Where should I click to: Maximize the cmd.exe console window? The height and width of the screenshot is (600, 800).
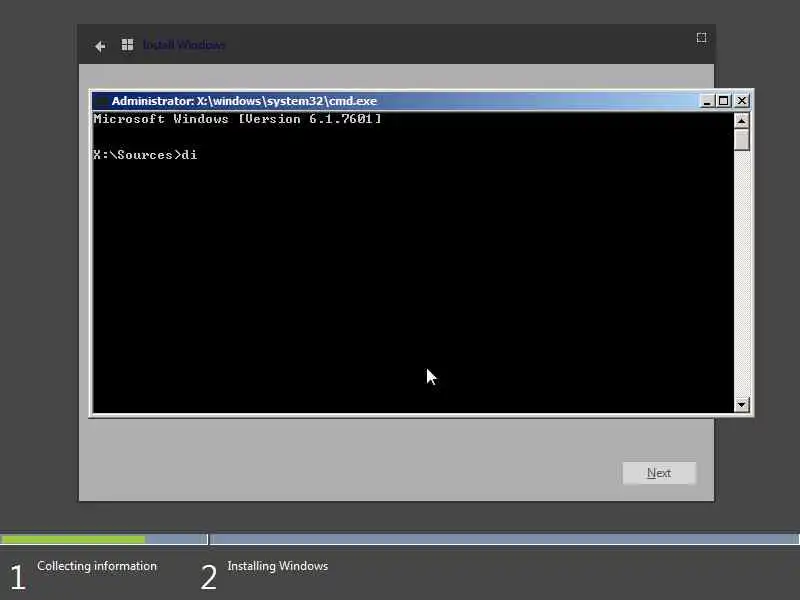coord(723,101)
